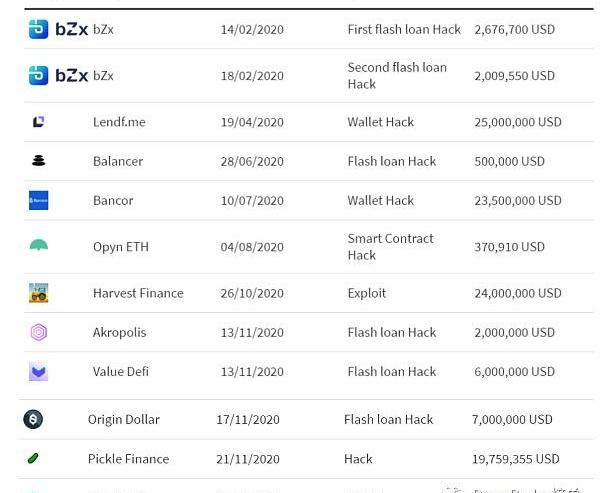Open the Lendf.me project name

coord(119,122)
